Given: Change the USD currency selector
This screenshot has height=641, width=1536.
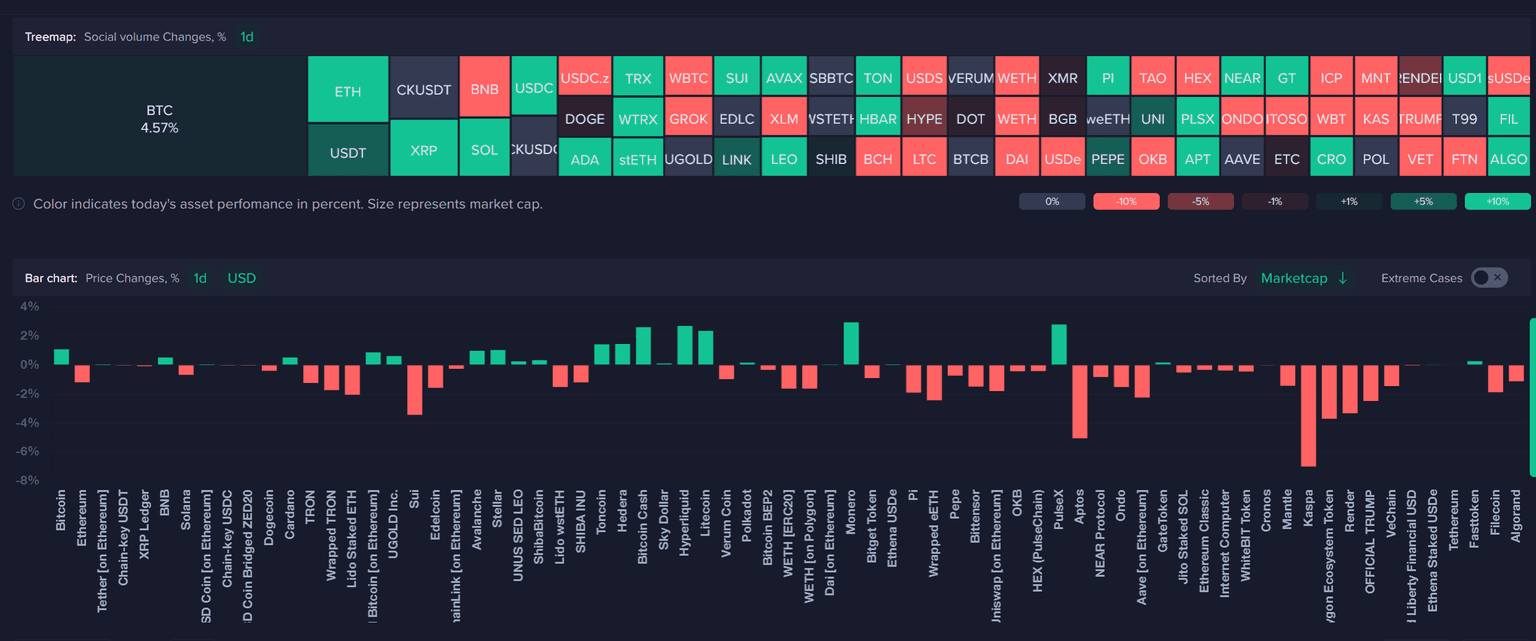Looking at the screenshot, I should (242, 278).
